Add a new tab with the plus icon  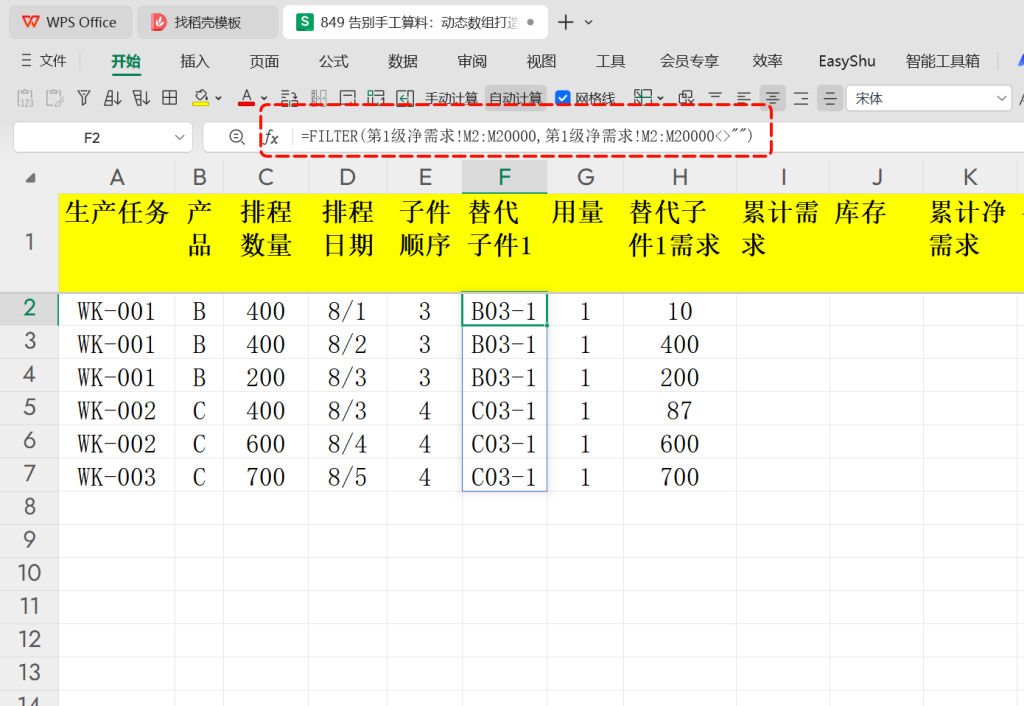click(x=566, y=22)
